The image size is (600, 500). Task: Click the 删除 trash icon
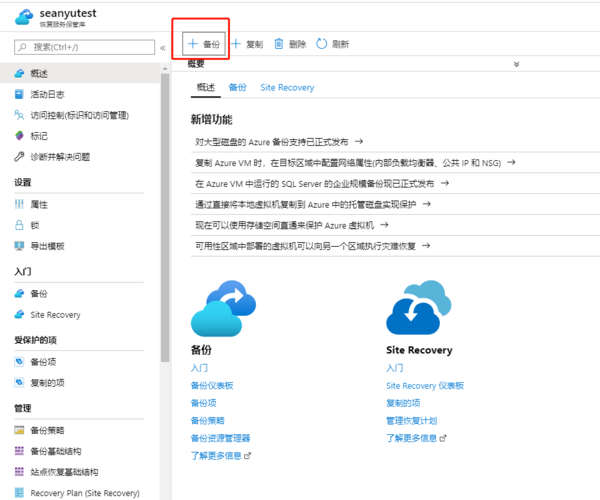tap(279, 44)
